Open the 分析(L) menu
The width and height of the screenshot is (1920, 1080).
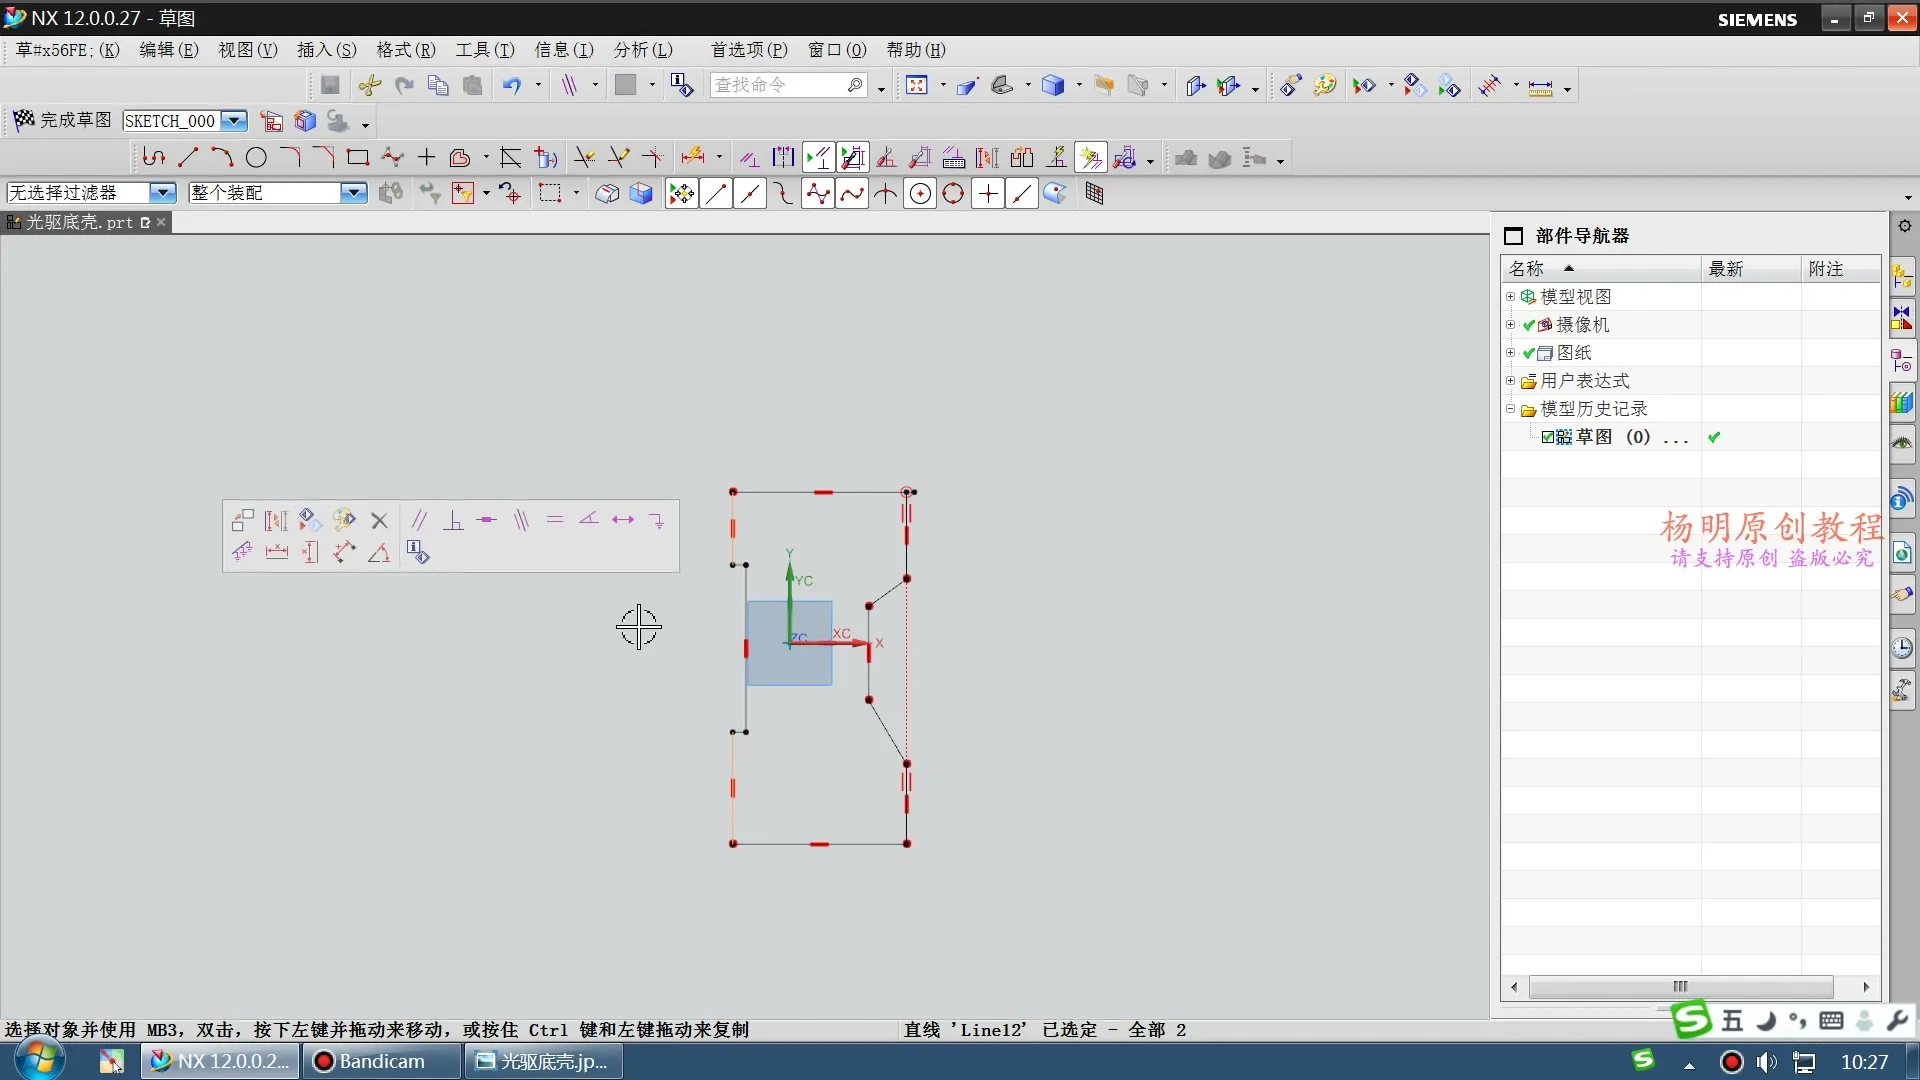[642, 50]
